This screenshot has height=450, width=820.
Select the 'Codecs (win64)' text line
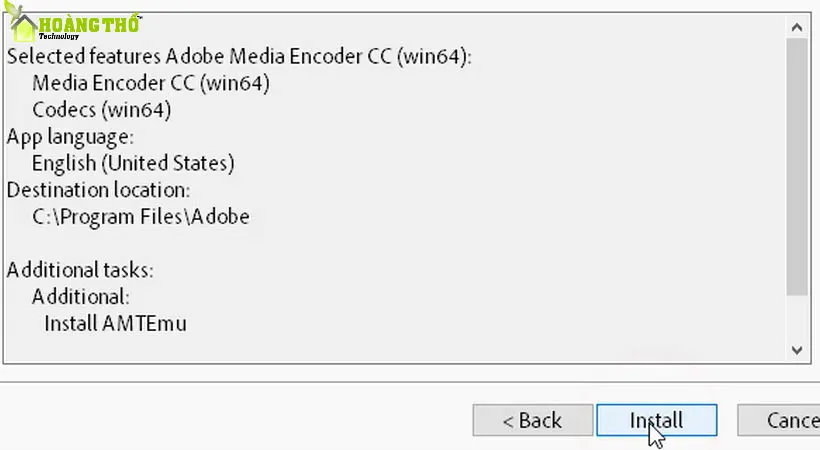(x=101, y=109)
